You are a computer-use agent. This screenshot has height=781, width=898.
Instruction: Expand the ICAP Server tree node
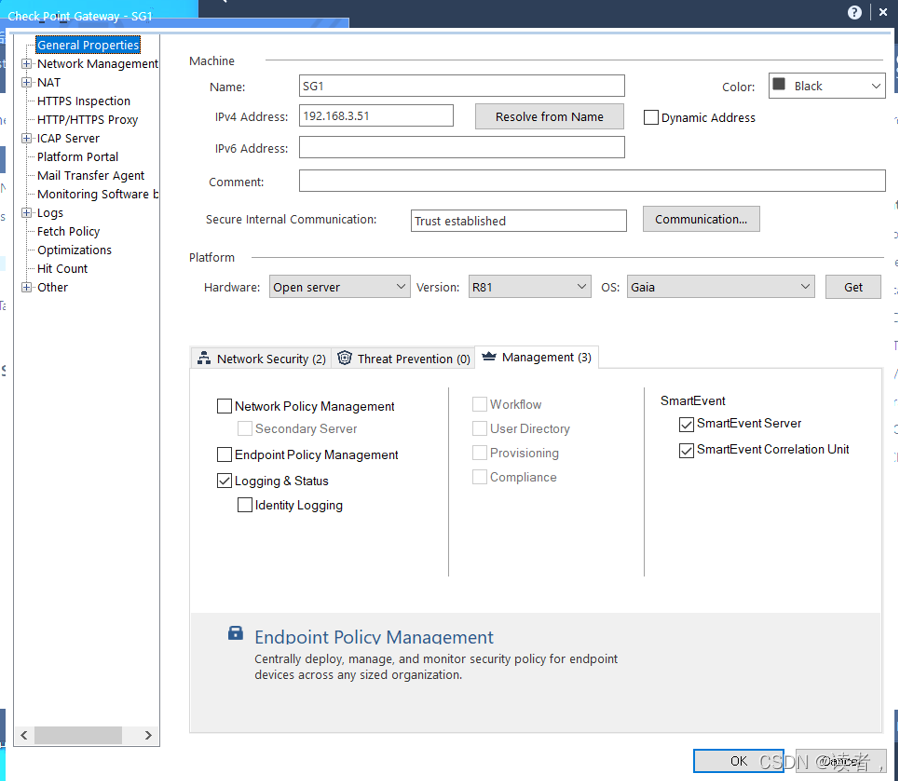pyautogui.click(x=26, y=138)
